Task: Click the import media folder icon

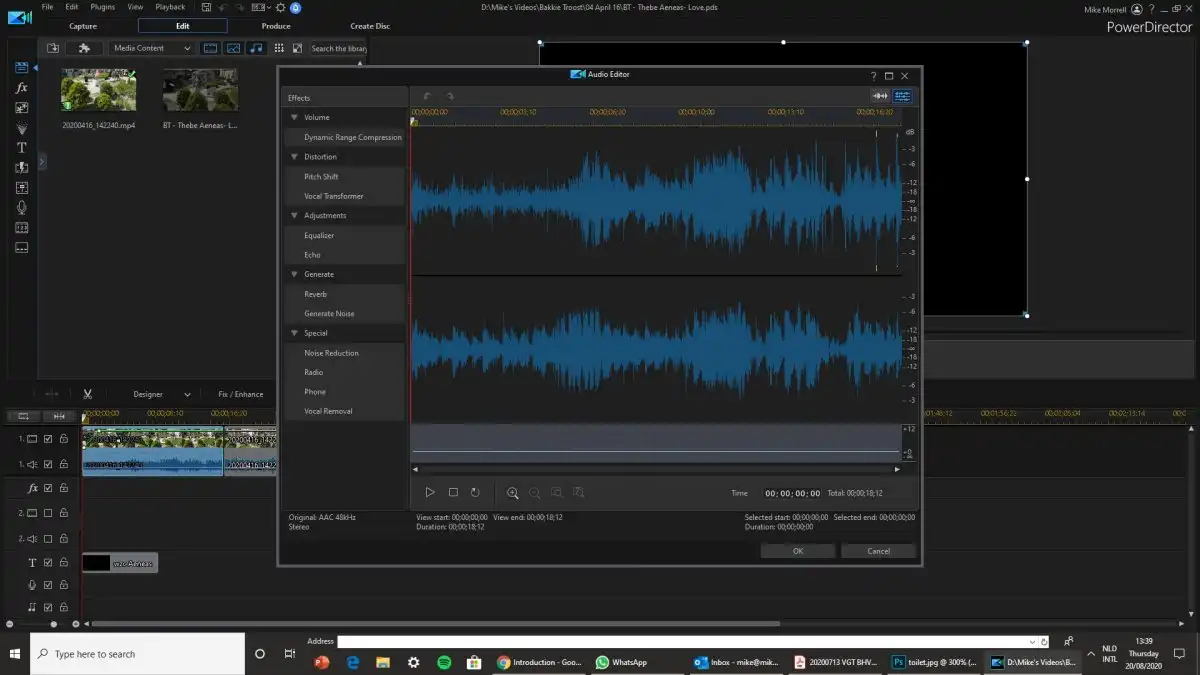Action: (x=53, y=48)
